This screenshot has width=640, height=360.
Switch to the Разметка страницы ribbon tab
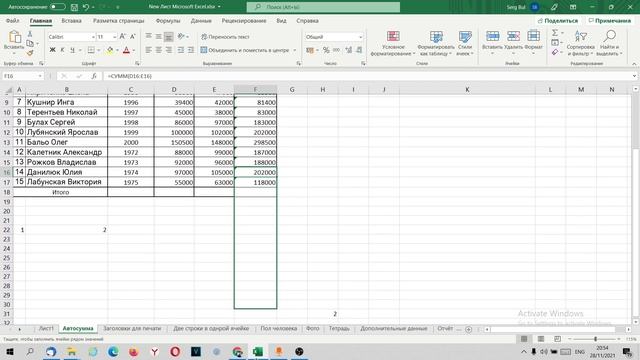tap(118, 20)
